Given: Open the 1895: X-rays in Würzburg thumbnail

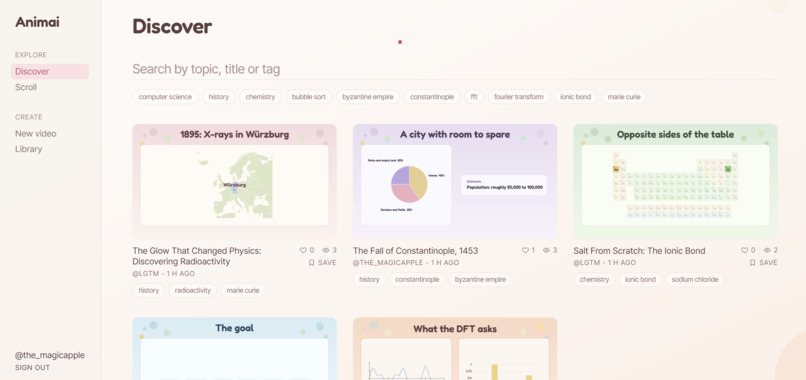Looking at the screenshot, I should [234, 181].
